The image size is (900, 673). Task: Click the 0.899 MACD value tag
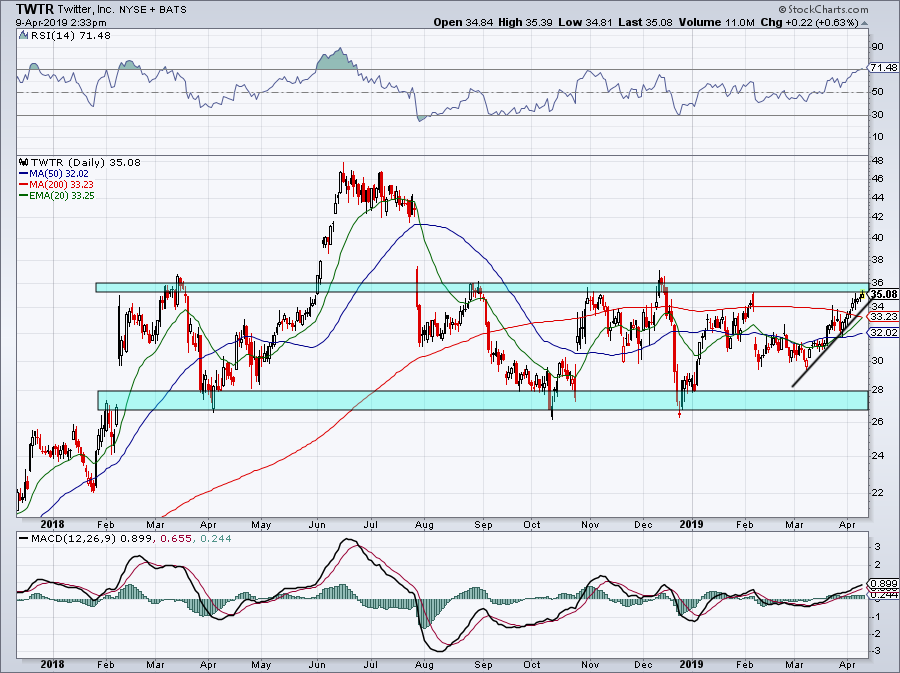(x=884, y=583)
